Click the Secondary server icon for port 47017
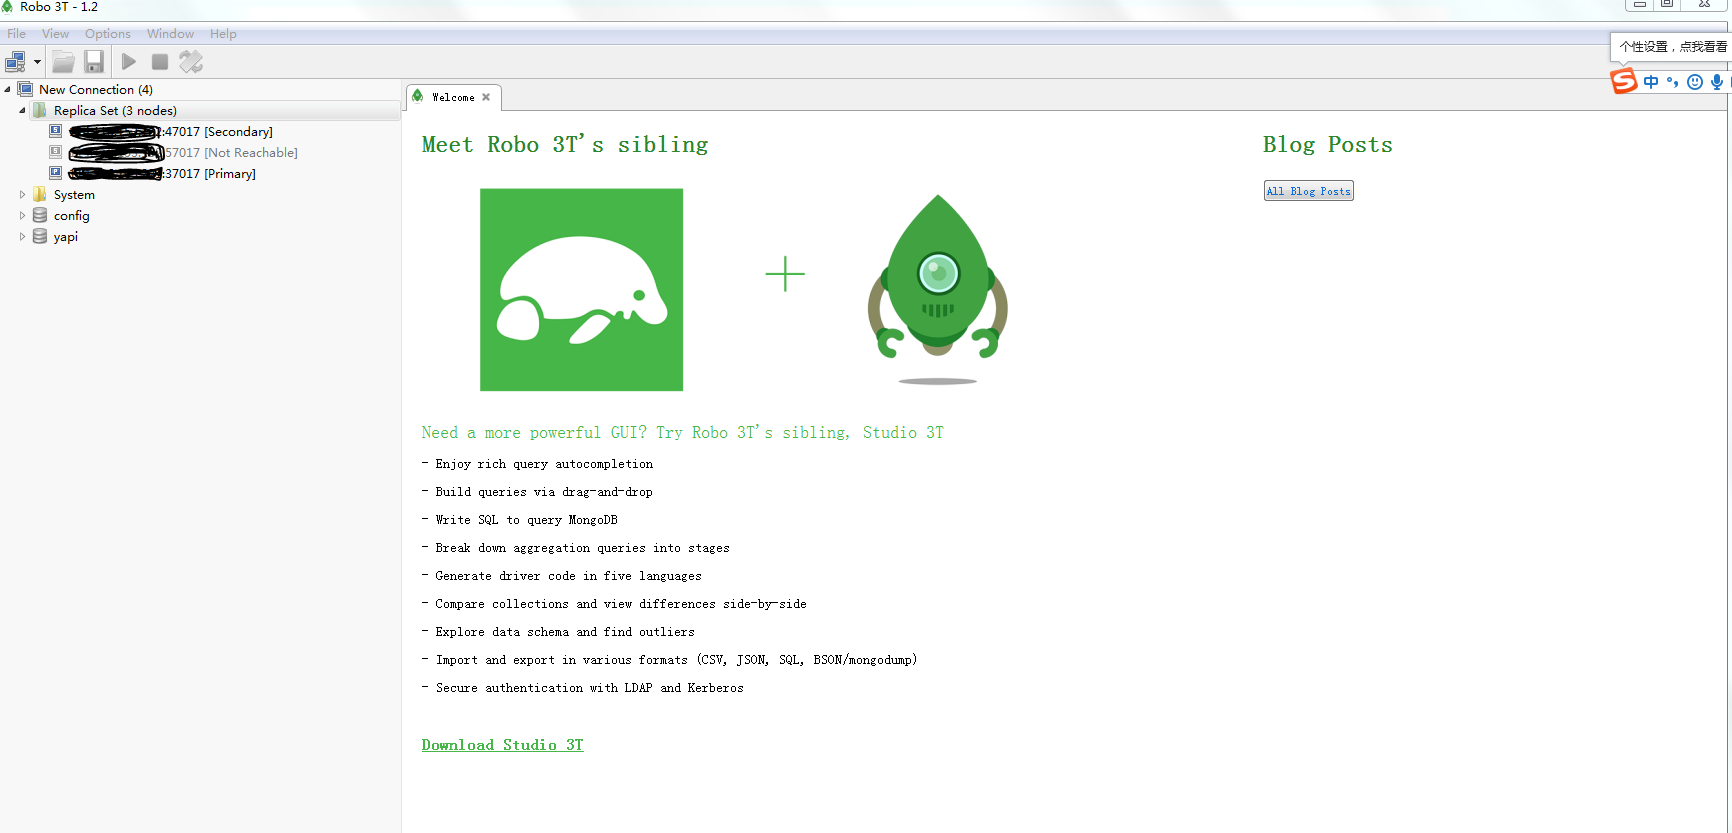This screenshot has height=833, width=1732. click(x=56, y=131)
